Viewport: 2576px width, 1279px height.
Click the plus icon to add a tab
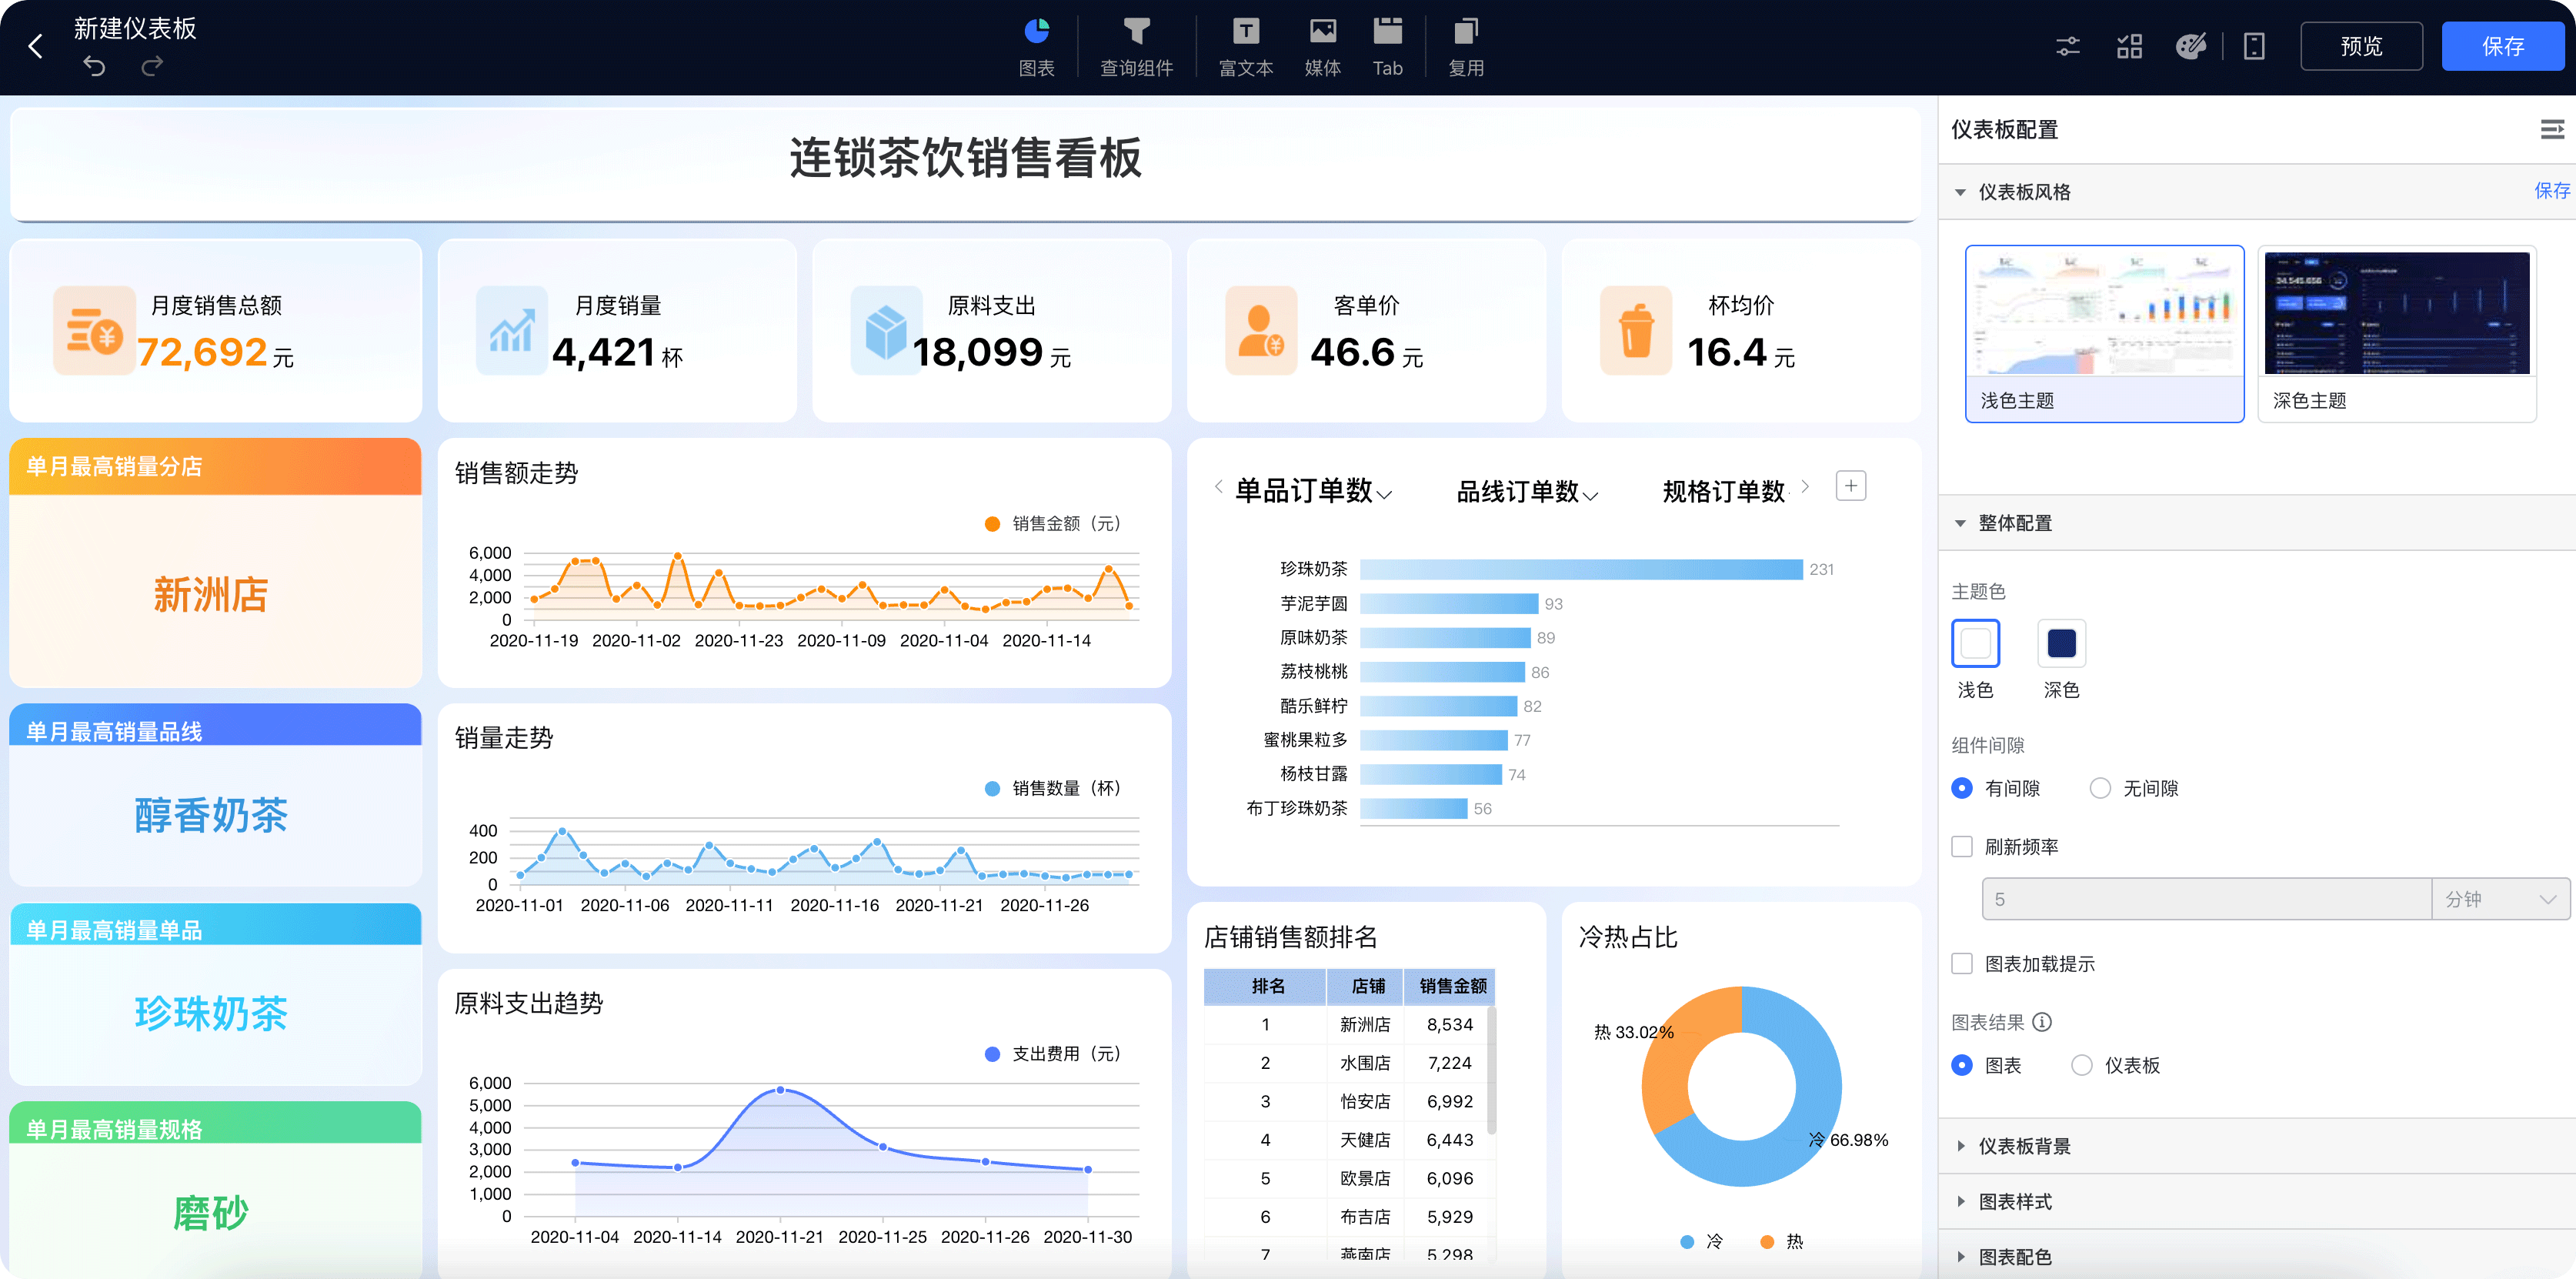tap(1851, 486)
